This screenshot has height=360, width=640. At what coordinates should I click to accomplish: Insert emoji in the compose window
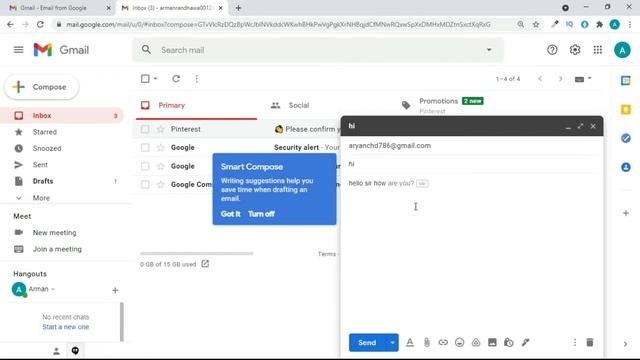point(460,342)
